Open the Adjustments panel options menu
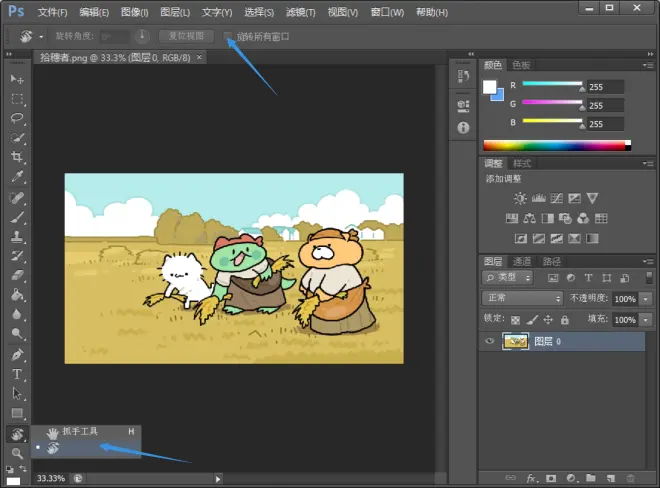 pos(648,163)
